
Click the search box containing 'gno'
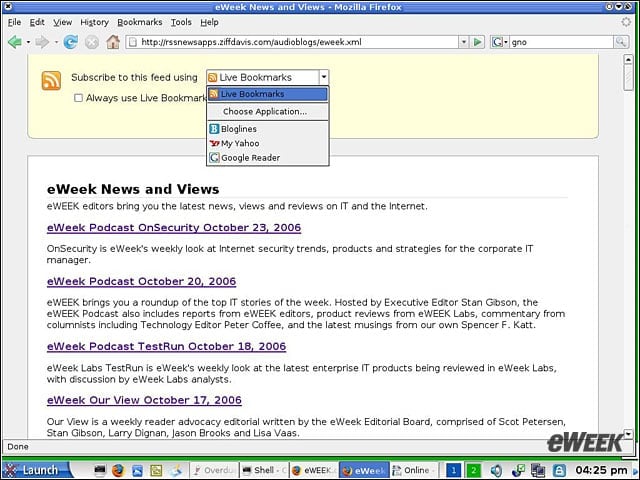[x=561, y=42]
